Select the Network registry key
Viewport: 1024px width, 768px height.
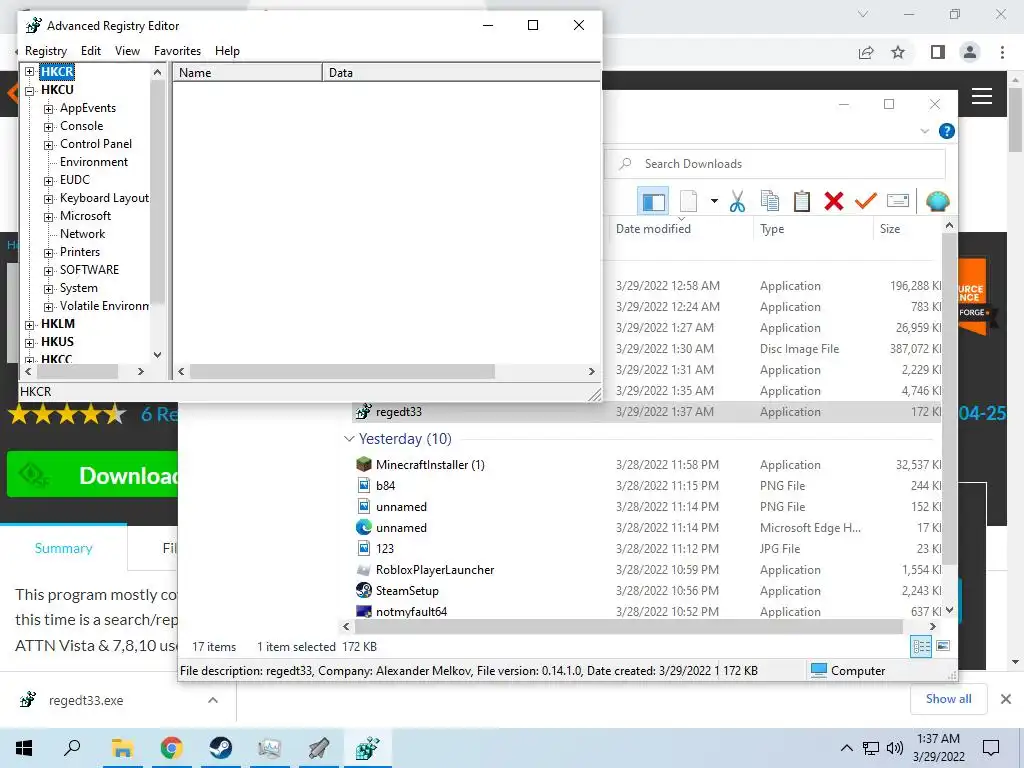82,234
